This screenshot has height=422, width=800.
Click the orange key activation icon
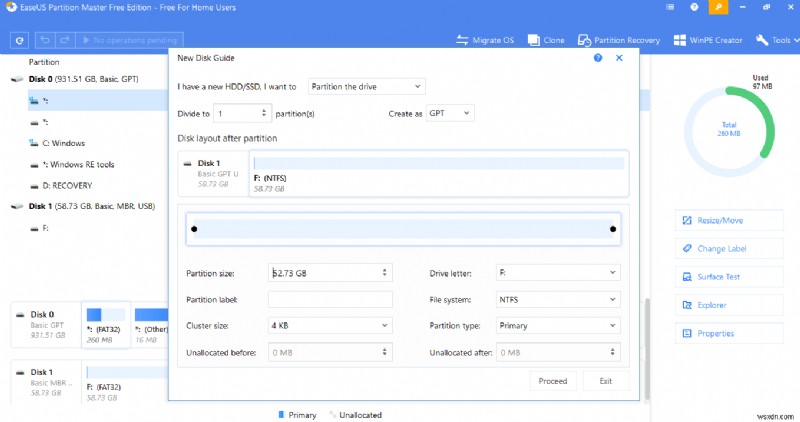(x=718, y=7)
